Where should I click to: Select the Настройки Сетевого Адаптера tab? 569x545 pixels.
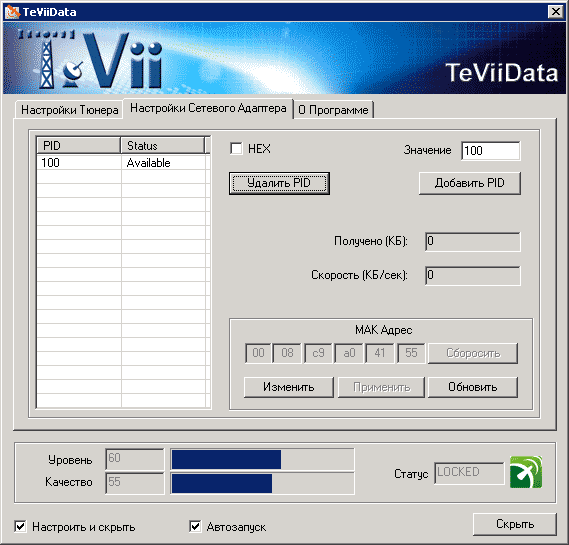point(208,108)
